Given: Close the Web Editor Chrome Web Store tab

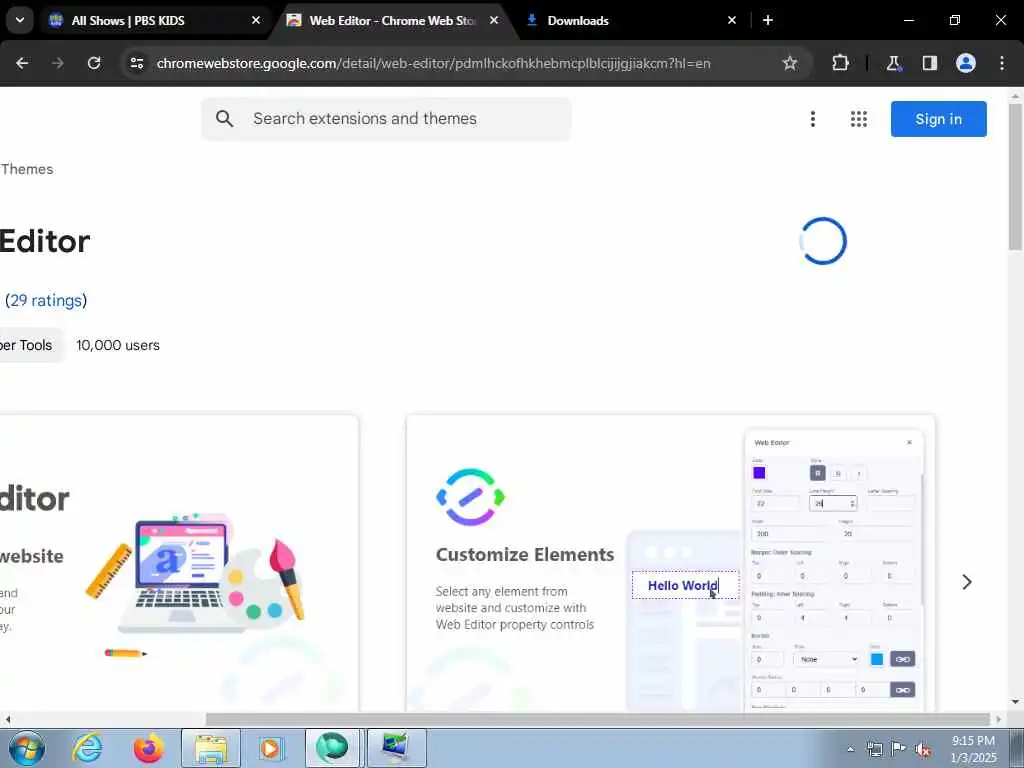Looking at the screenshot, I should [x=494, y=20].
